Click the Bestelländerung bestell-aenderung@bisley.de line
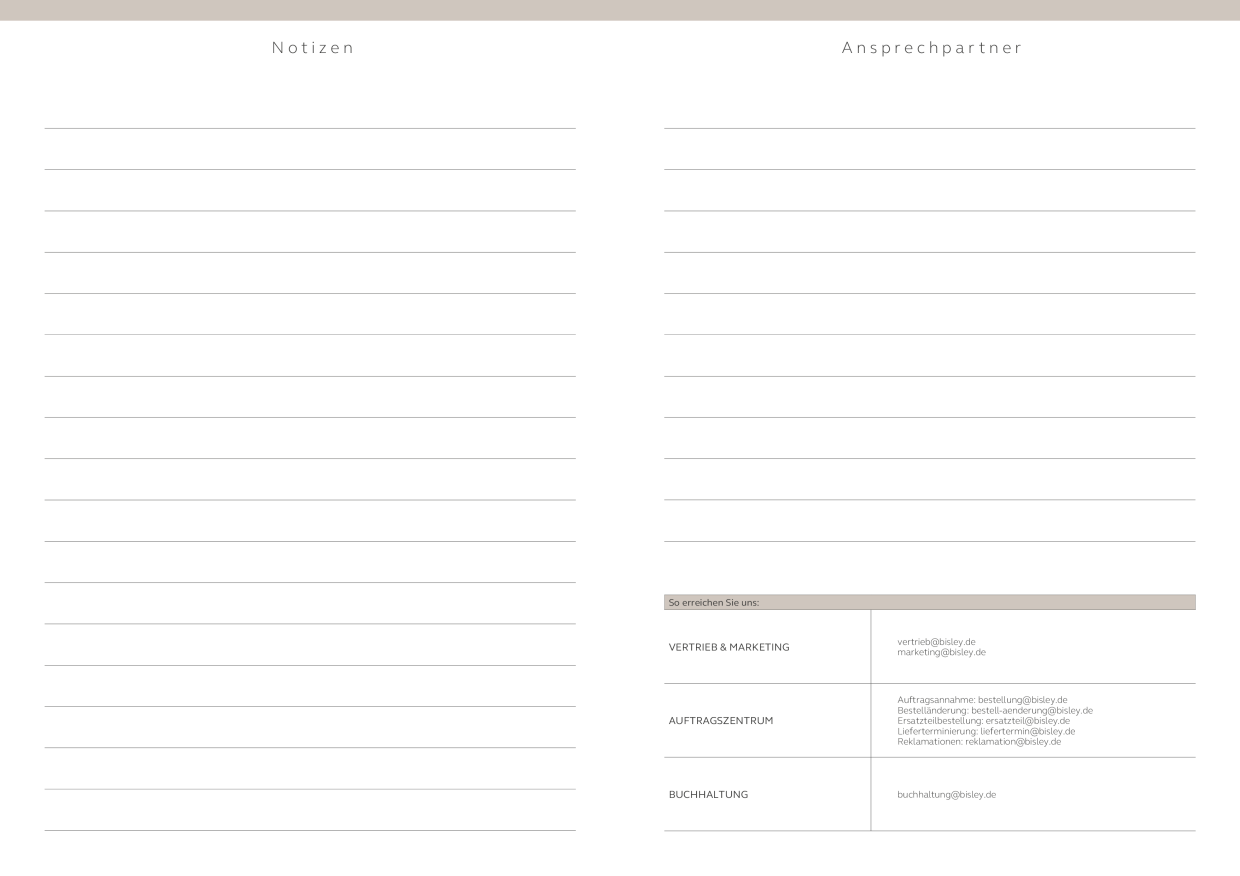1240x876 pixels. 995,710
